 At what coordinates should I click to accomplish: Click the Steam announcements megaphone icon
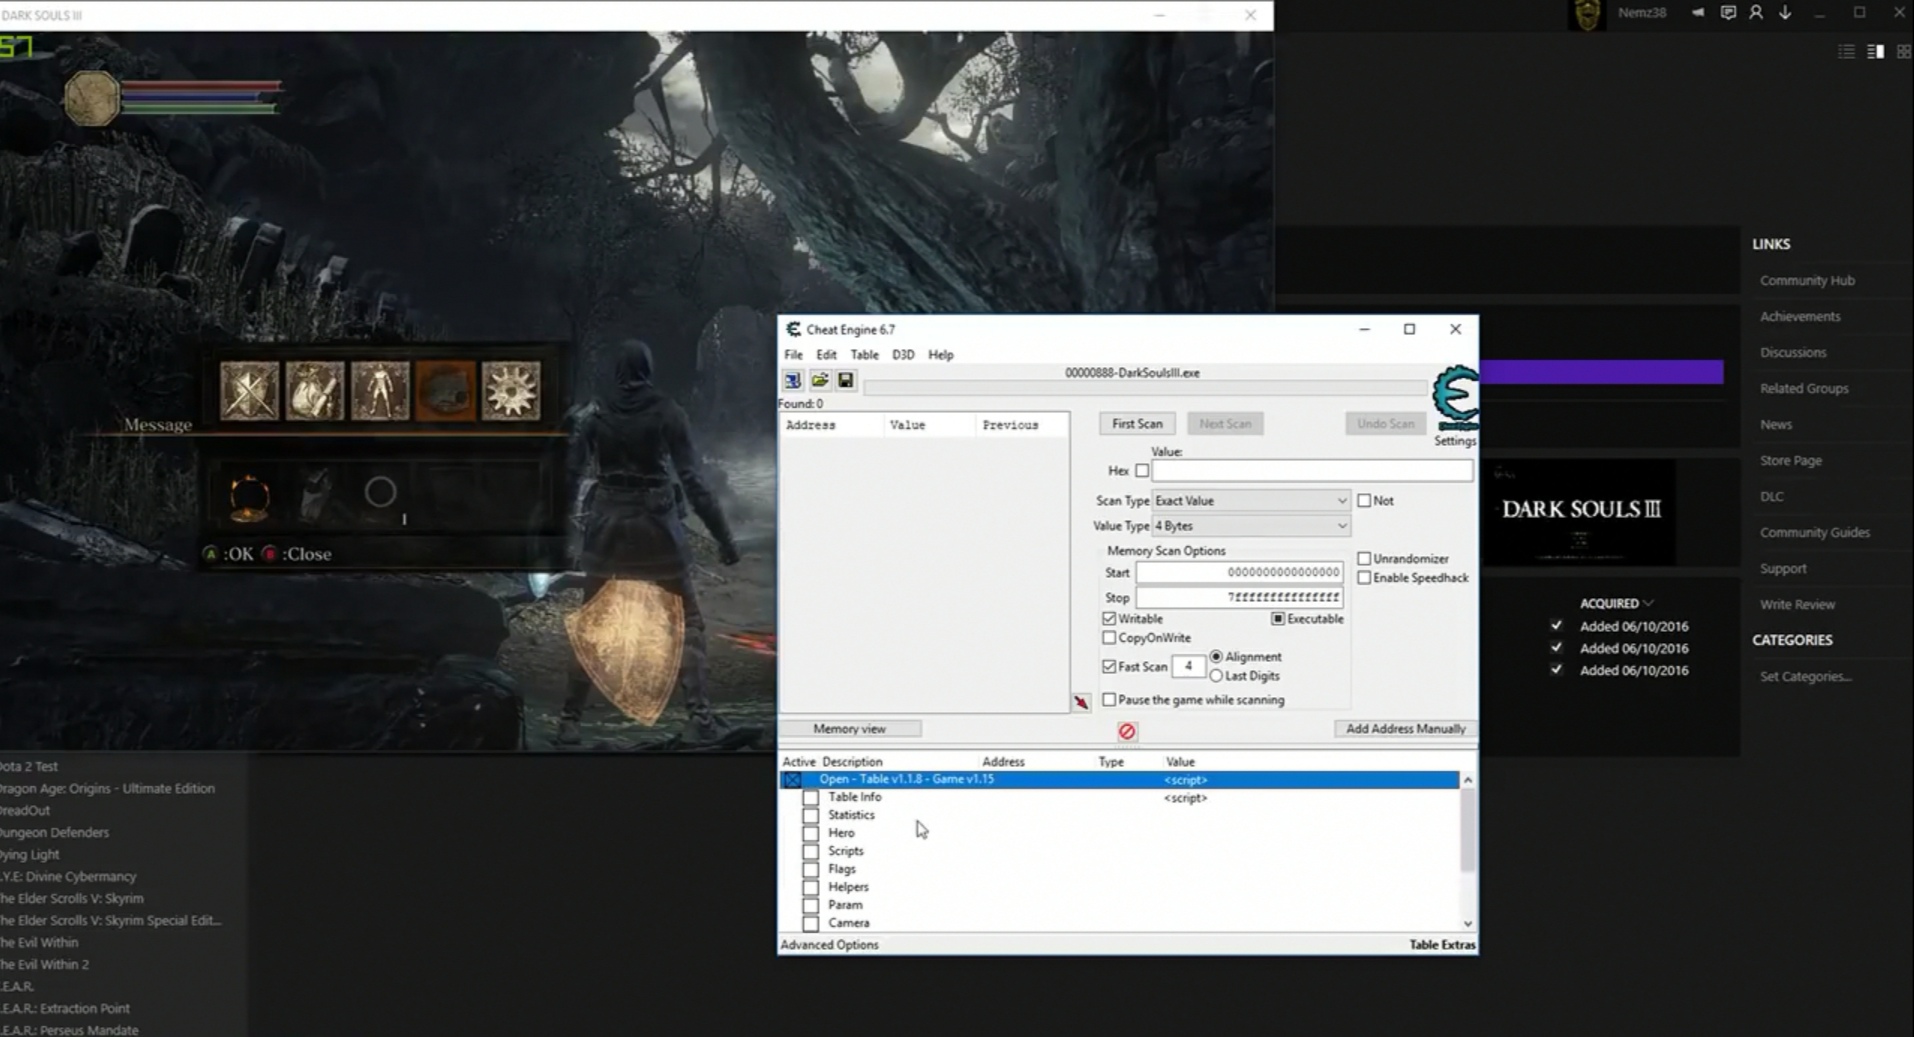[x=1698, y=13]
